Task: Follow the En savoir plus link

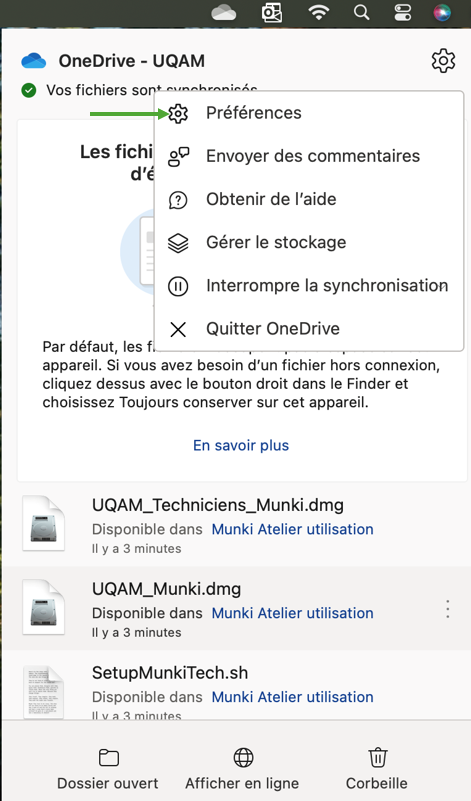Action: coord(241,445)
